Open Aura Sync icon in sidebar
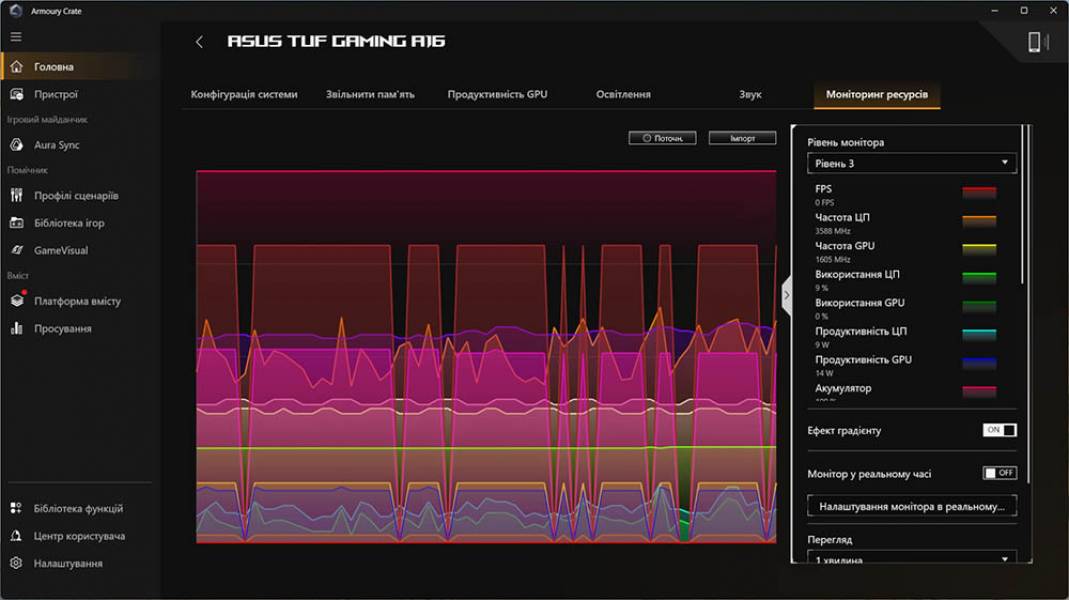This screenshot has width=1069, height=600. 17,145
